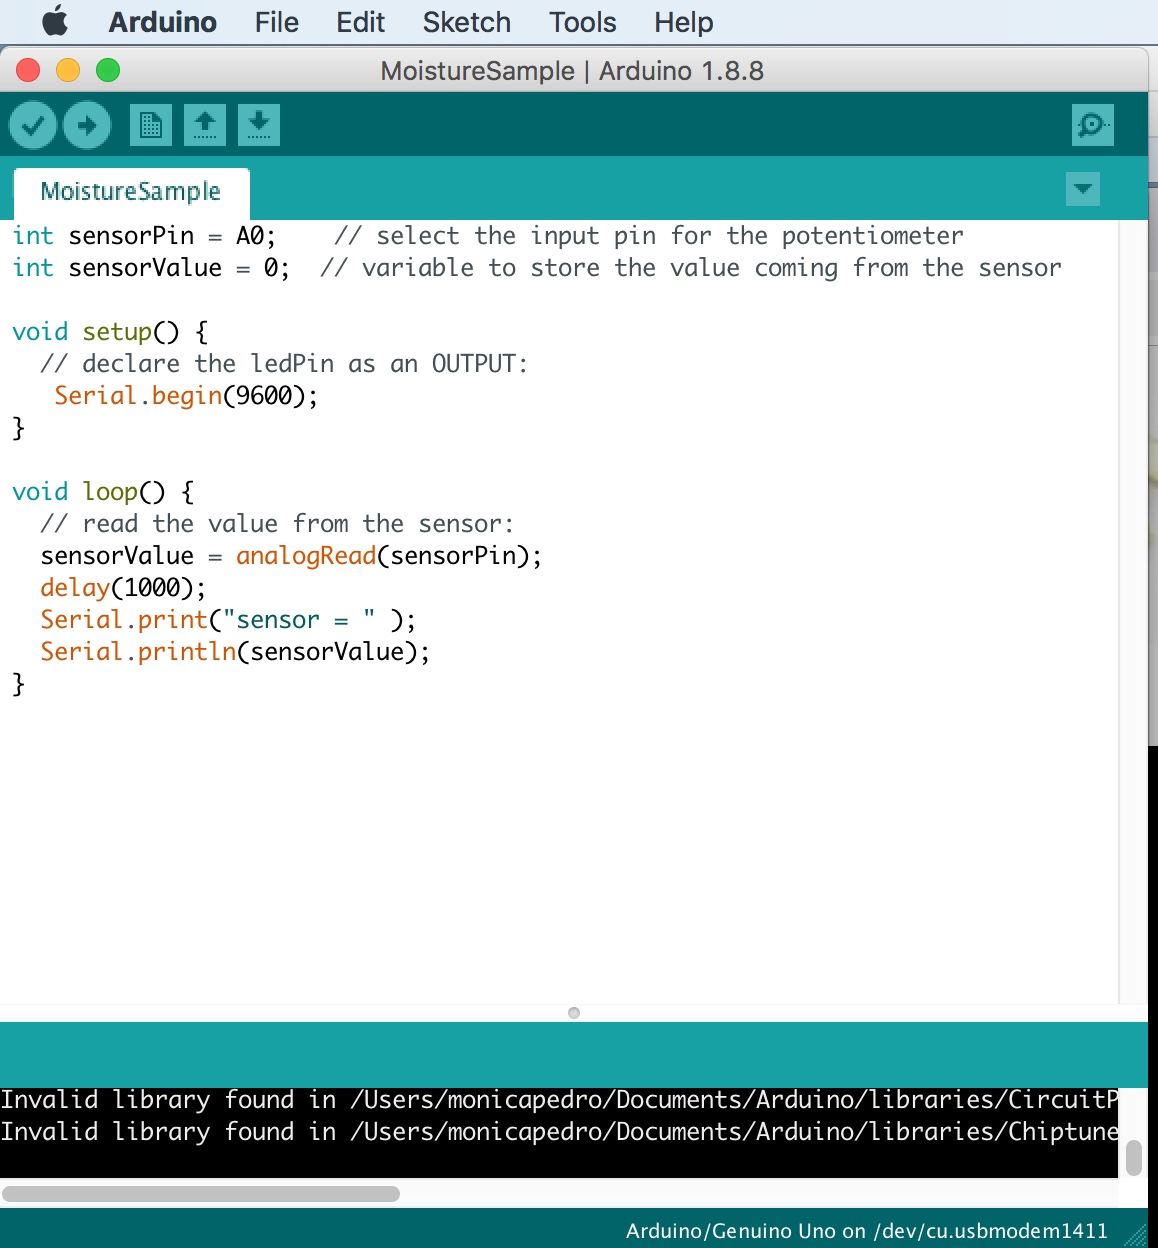The height and width of the screenshot is (1248, 1158).
Task: Click the "delay(1000);" line
Action: point(123,588)
